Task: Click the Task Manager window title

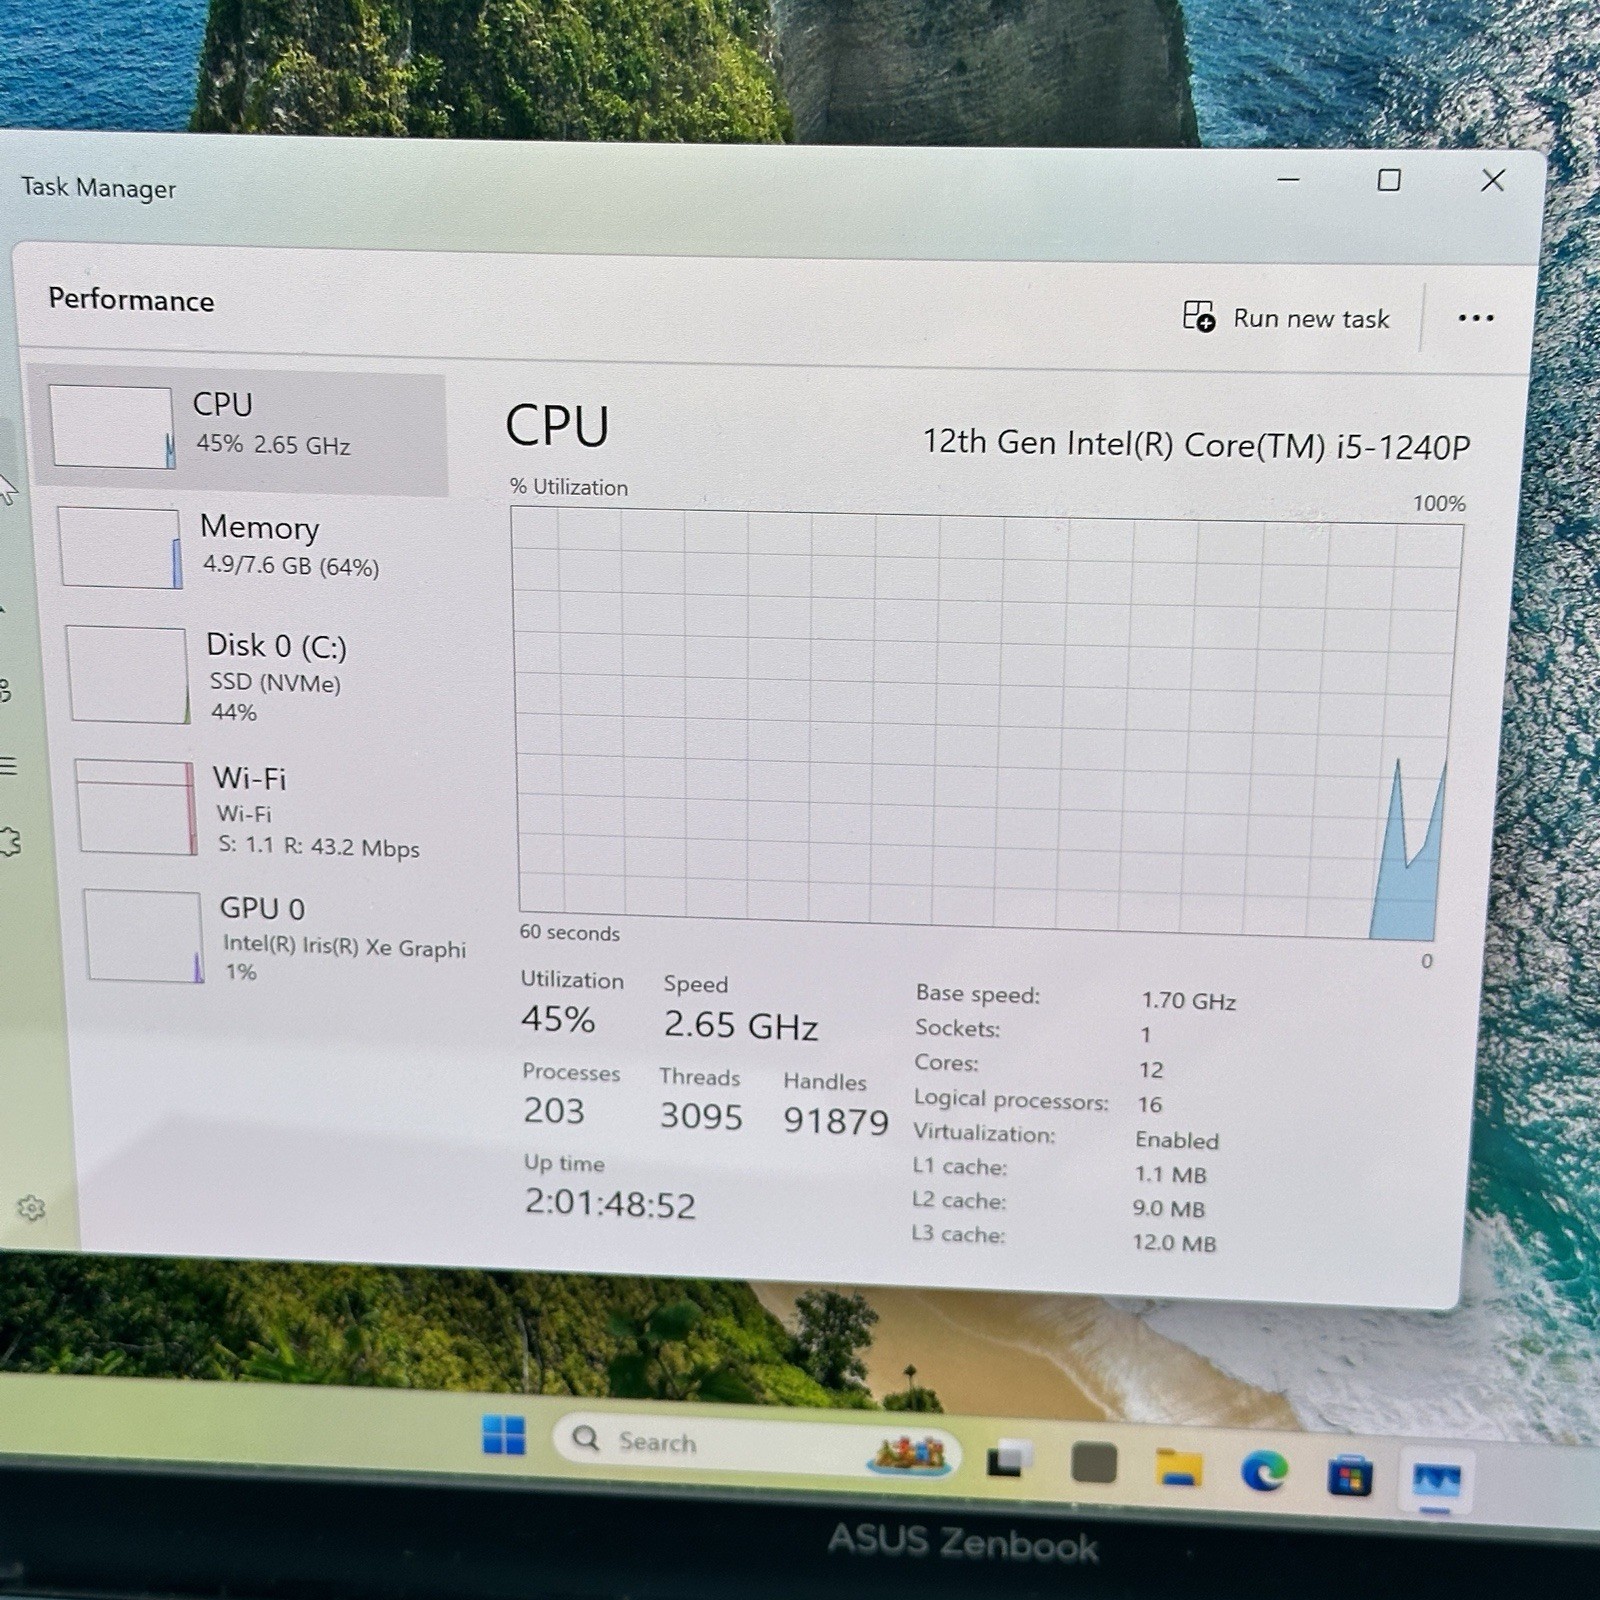Action: tap(98, 188)
